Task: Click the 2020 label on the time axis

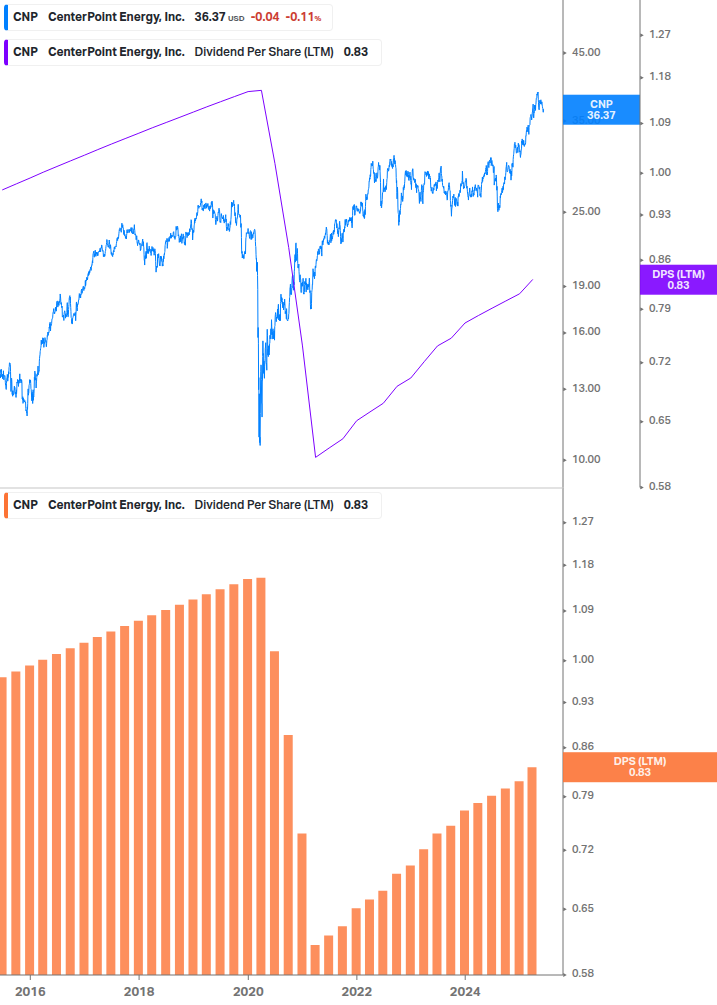Action: (248, 992)
